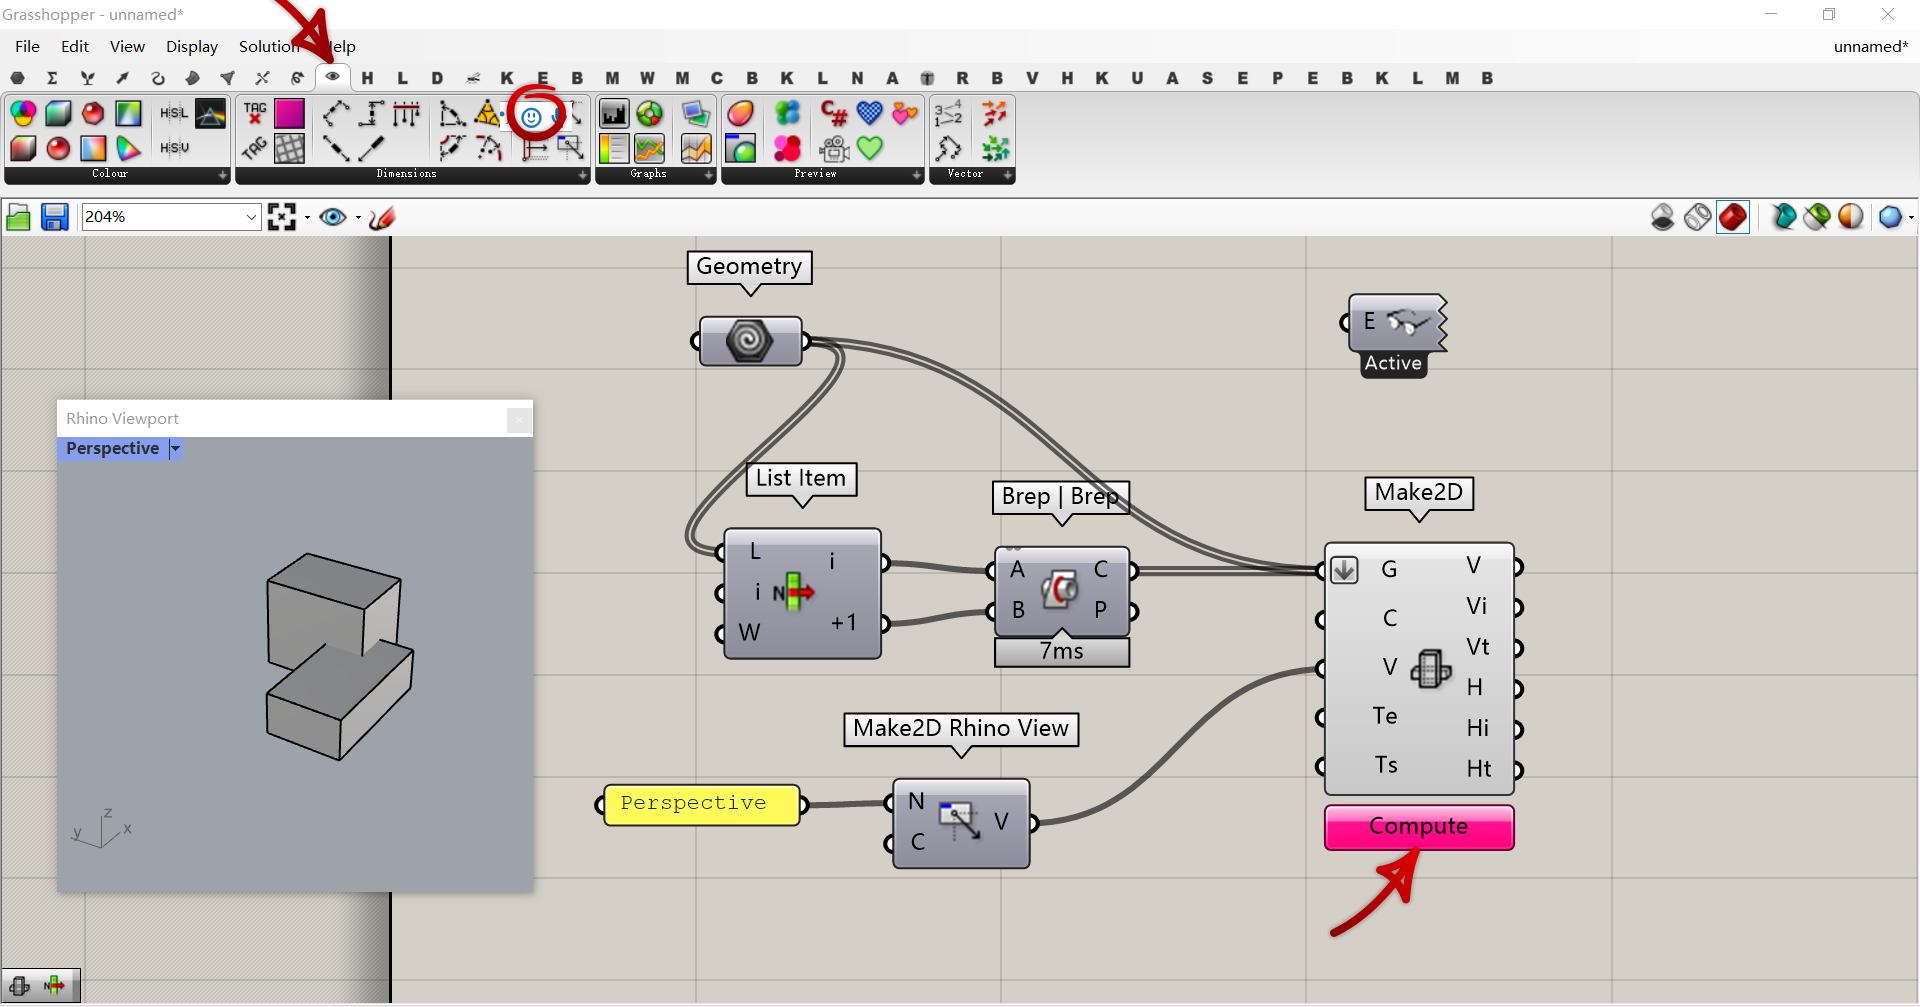The image size is (1920, 1007).
Task: Select the Pie Chart component icon
Action: 649,114
